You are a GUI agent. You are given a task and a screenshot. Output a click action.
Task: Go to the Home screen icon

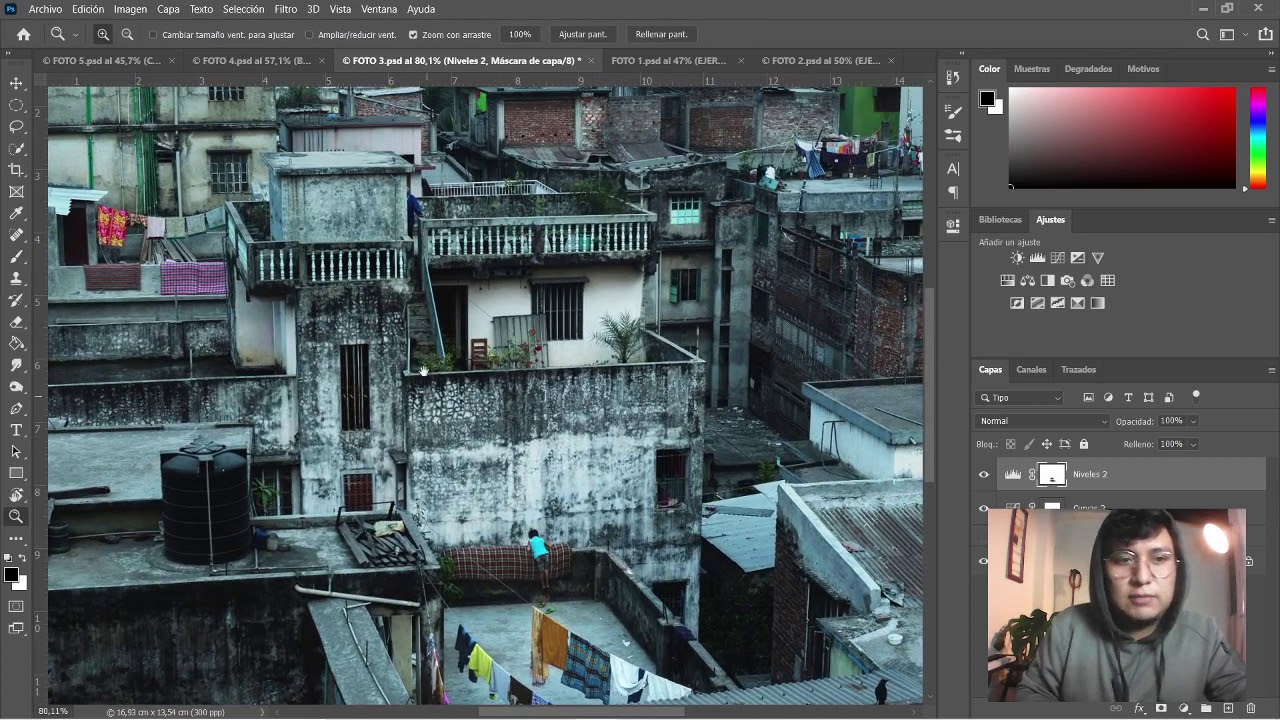tap(24, 34)
